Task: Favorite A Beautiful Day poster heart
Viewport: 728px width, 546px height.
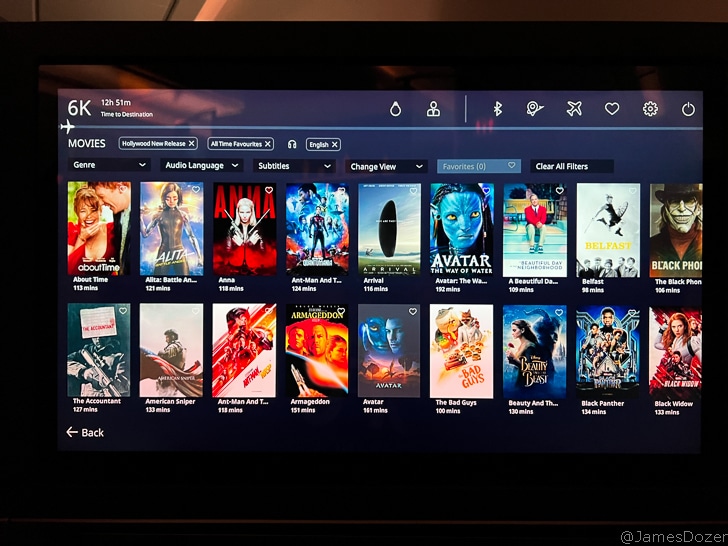Action: click(559, 190)
